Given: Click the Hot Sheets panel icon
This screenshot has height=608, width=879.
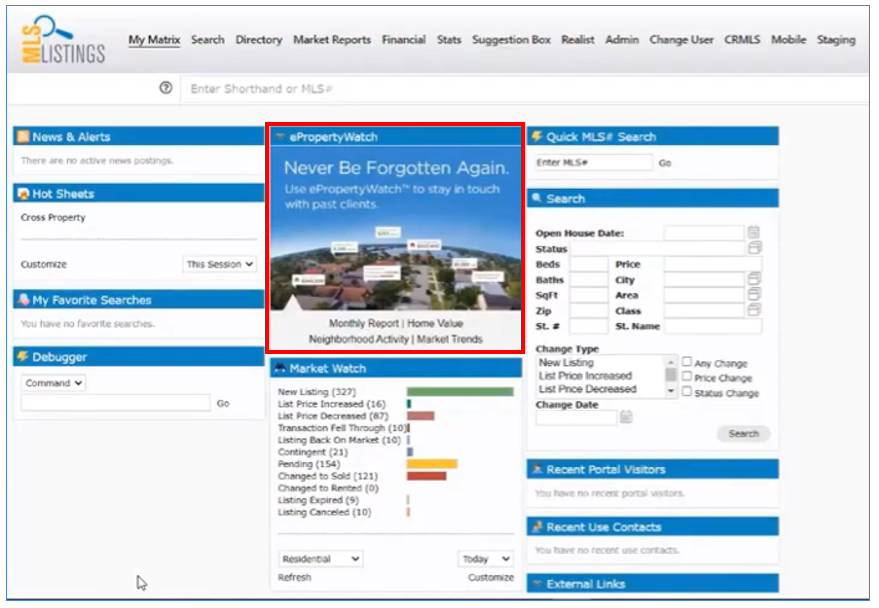Looking at the screenshot, I should [23, 194].
